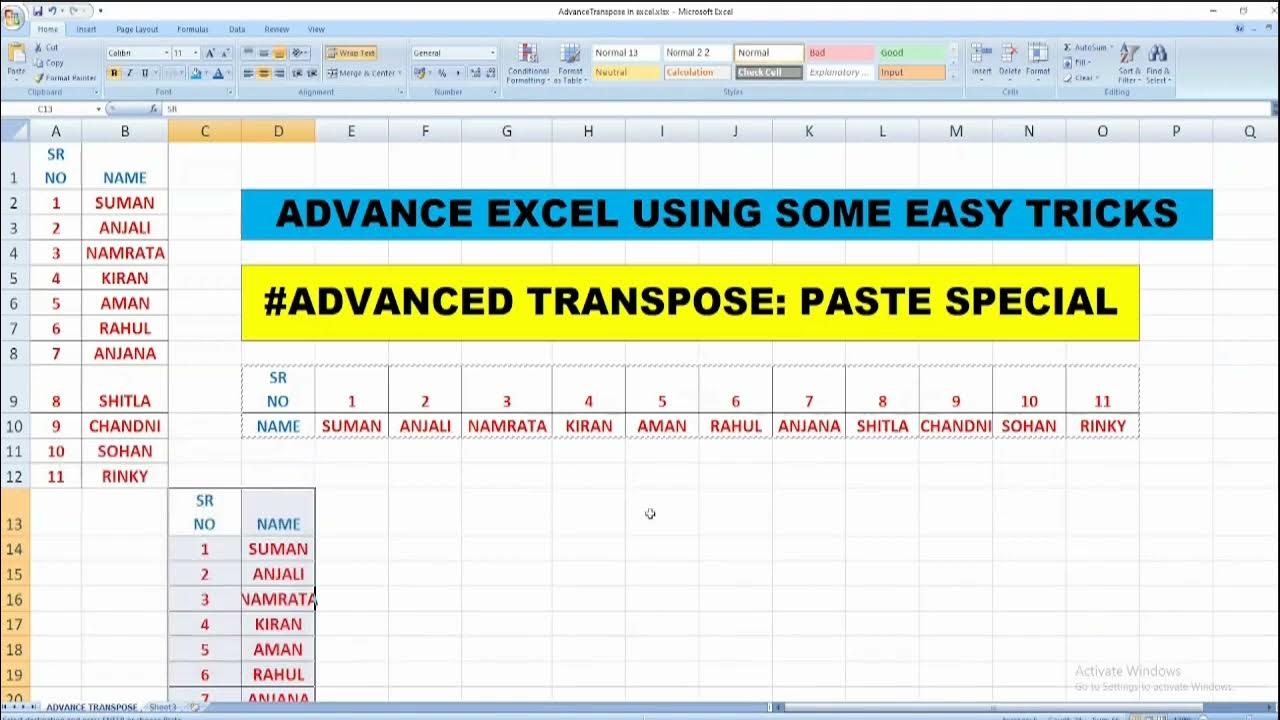1280x720 pixels.
Task: Apply the Good cell style
Action: (912, 53)
